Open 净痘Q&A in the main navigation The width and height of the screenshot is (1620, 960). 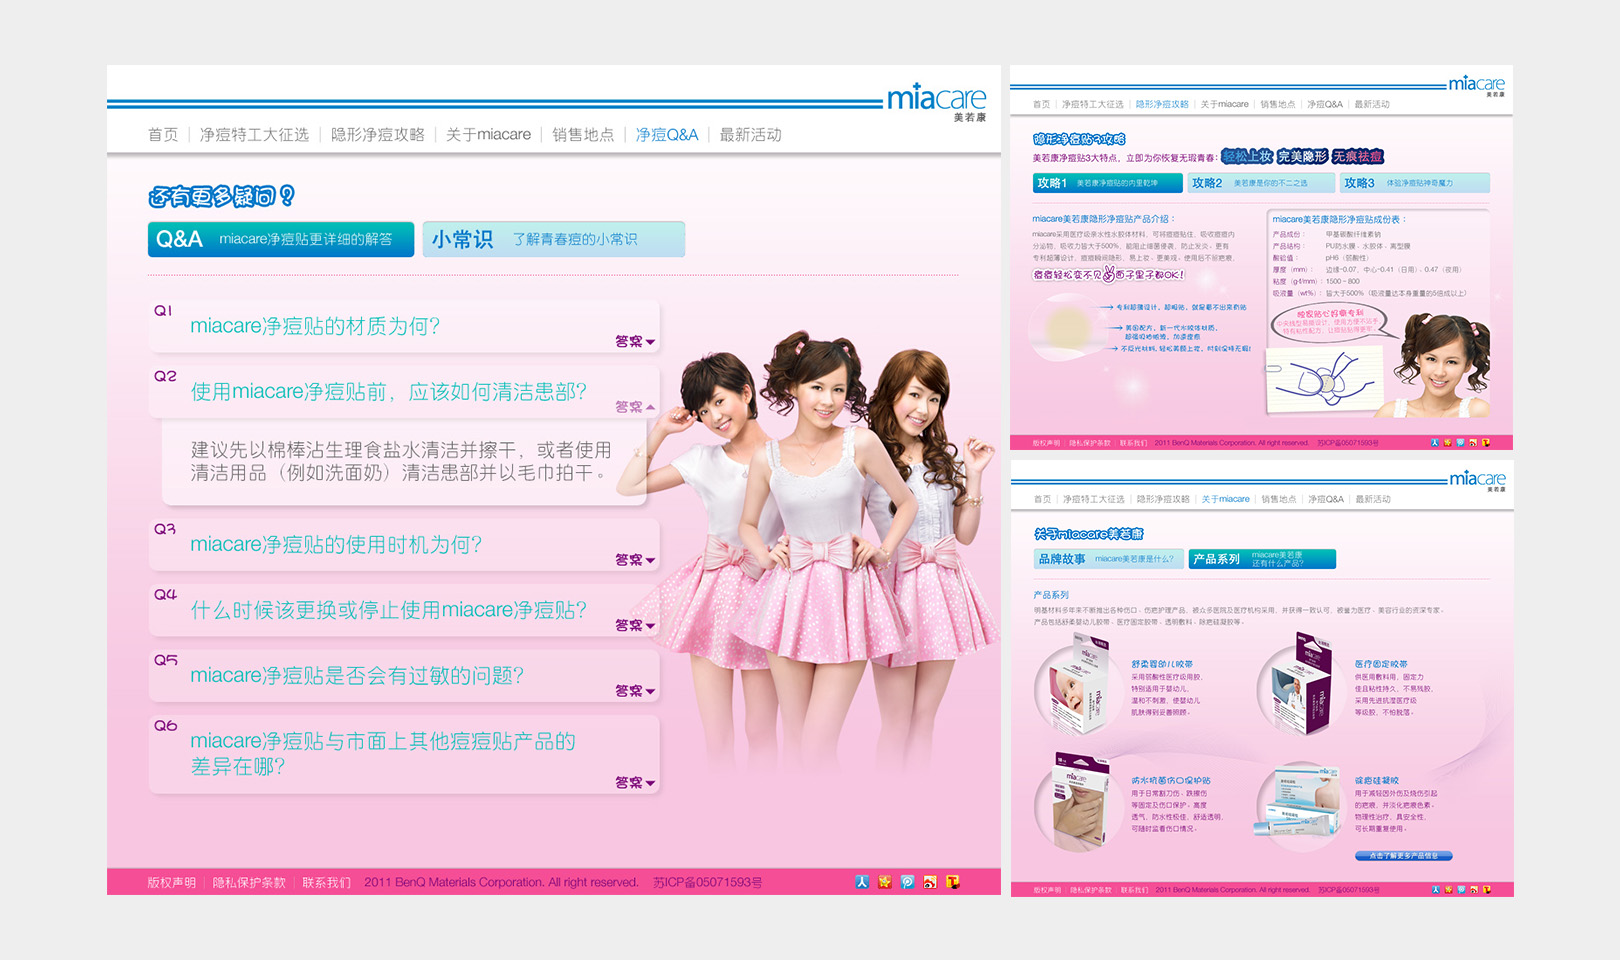pos(667,134)
